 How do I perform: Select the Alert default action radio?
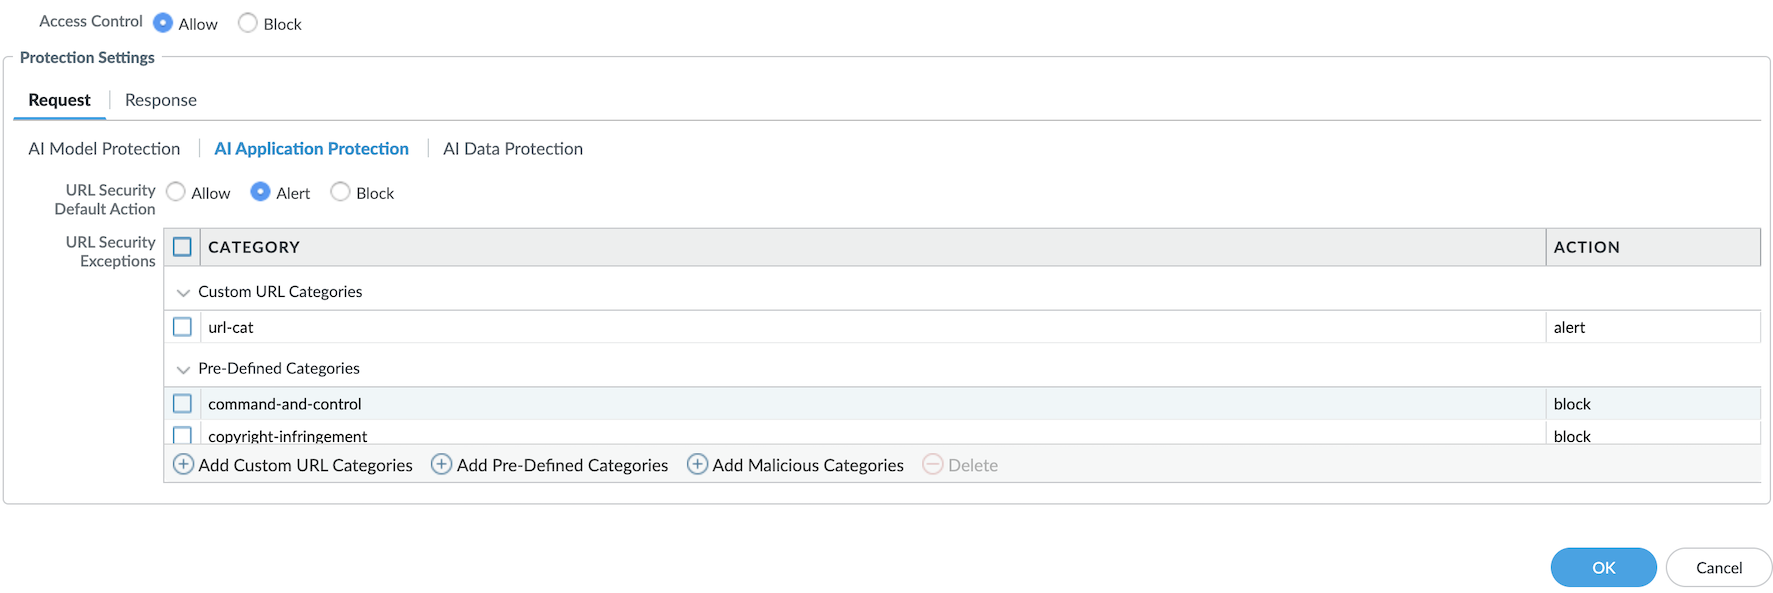click(x=260, y=192)
